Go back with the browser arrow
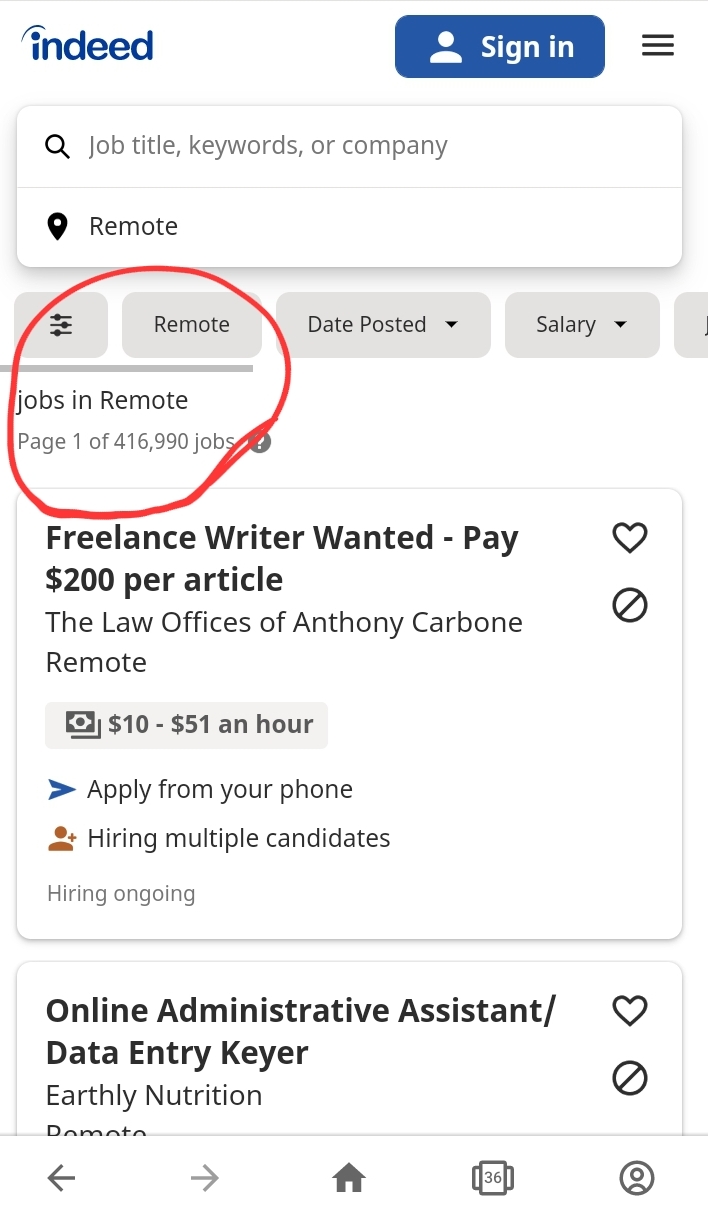 click(x=62, y=1178)
